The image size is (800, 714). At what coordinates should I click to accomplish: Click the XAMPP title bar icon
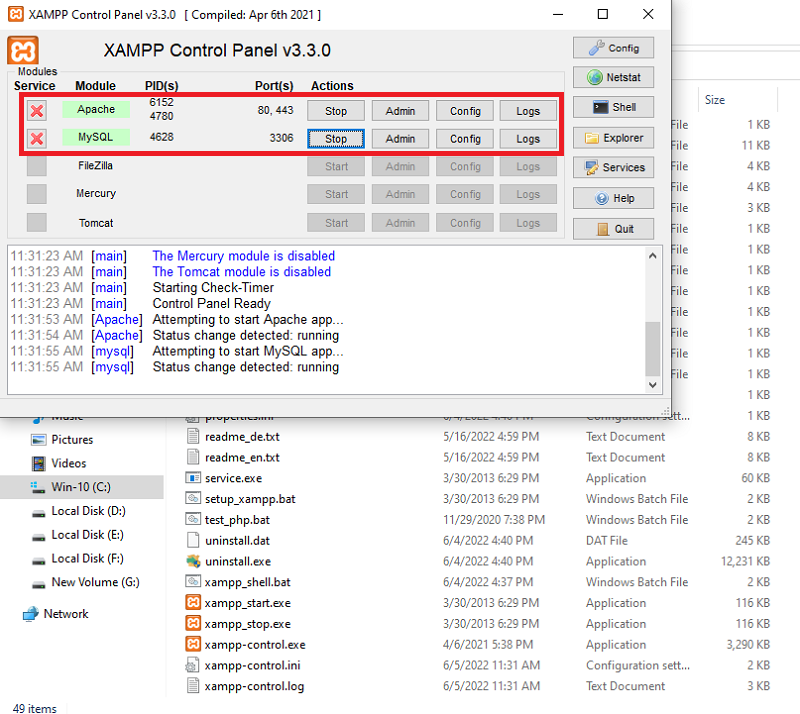pyautogui.click(x=16, y=14)
